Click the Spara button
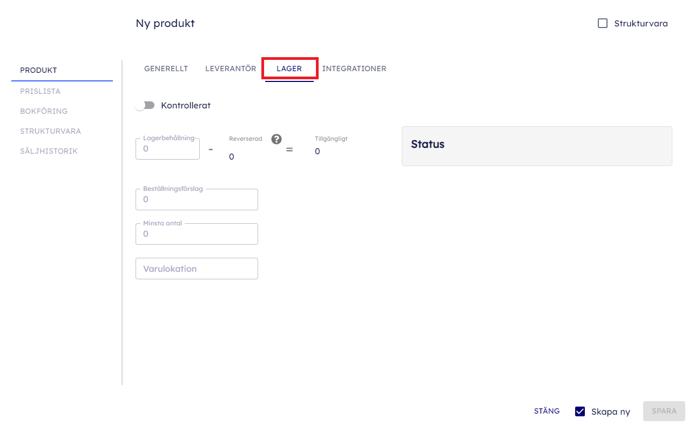 [664, 411]
